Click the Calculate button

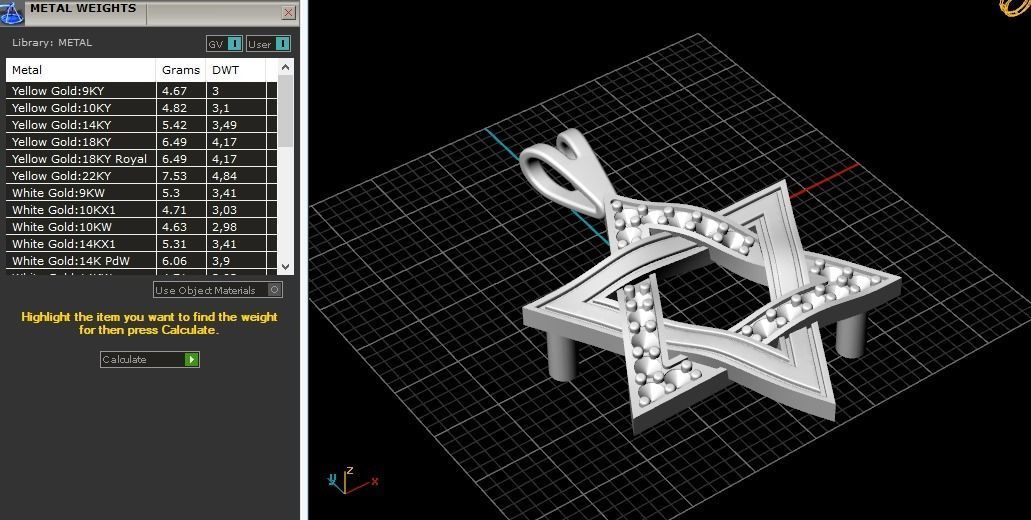click(x=150, y=360)
